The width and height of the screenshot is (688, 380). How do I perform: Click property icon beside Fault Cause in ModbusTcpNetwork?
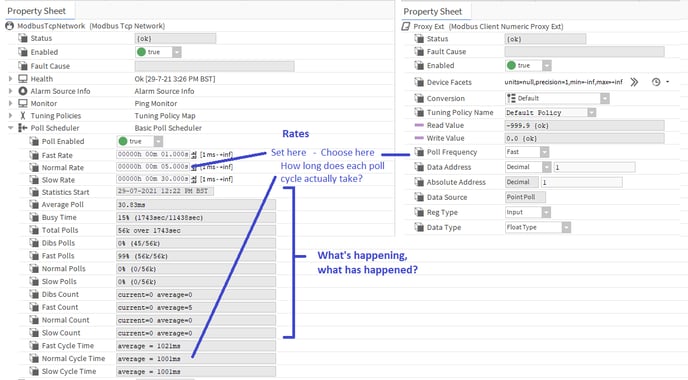(x=23, y=66)
